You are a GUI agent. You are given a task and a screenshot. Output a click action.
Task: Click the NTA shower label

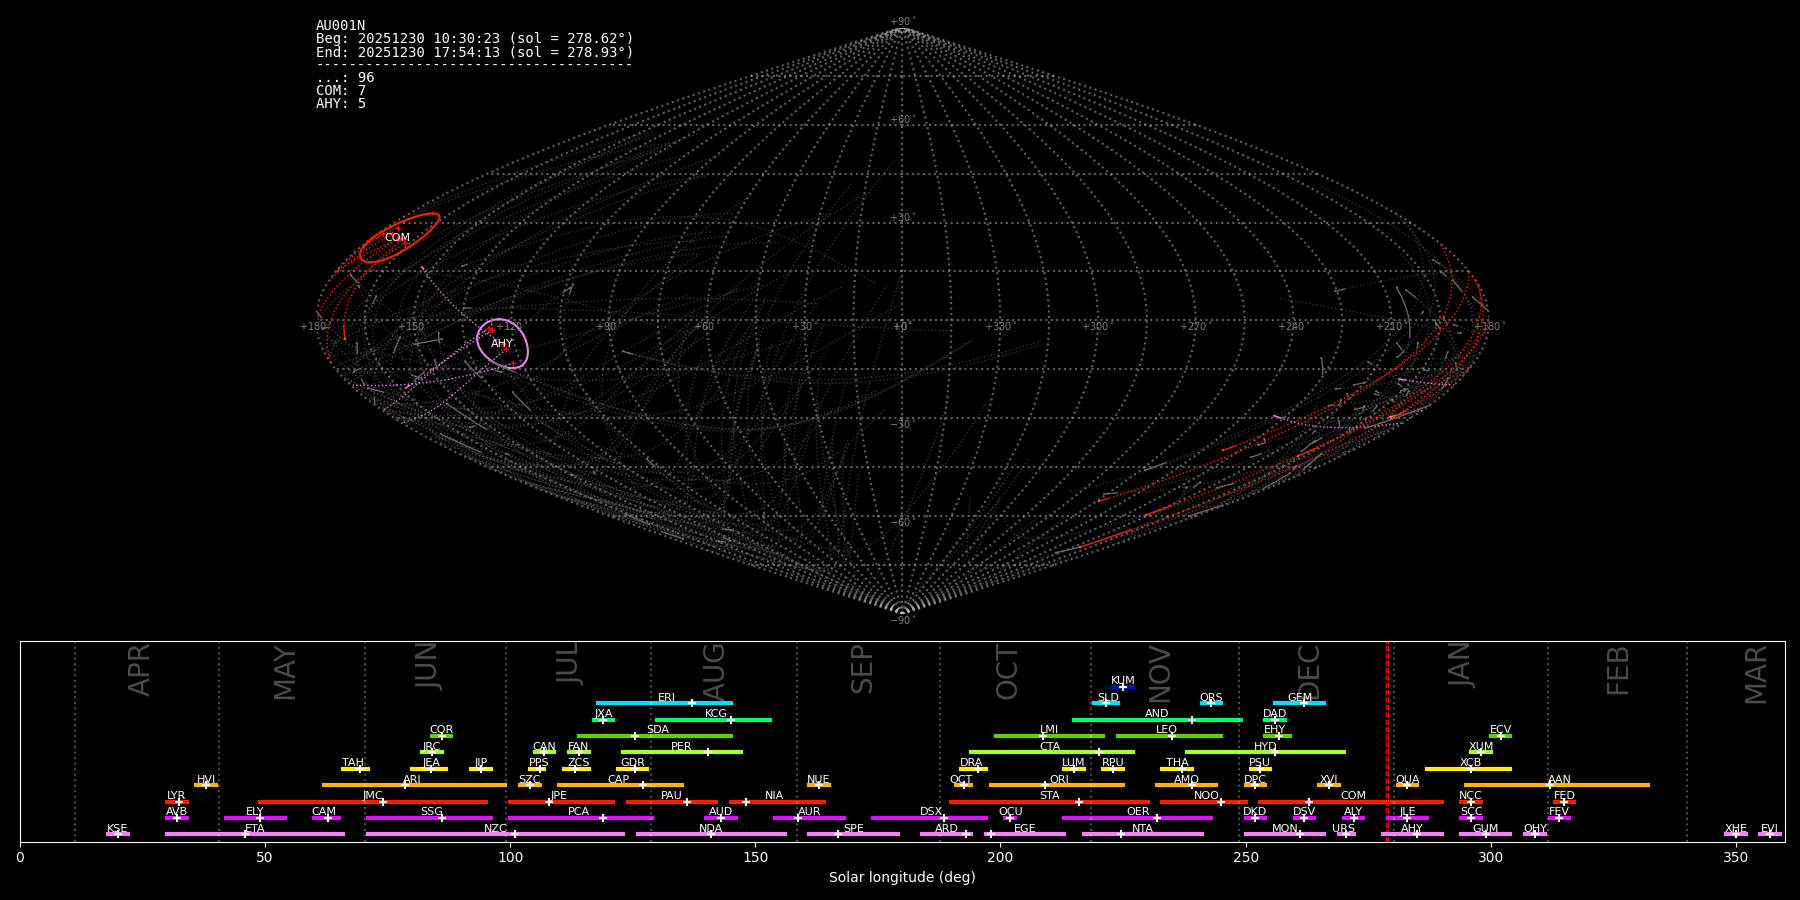click(1142, 829)
